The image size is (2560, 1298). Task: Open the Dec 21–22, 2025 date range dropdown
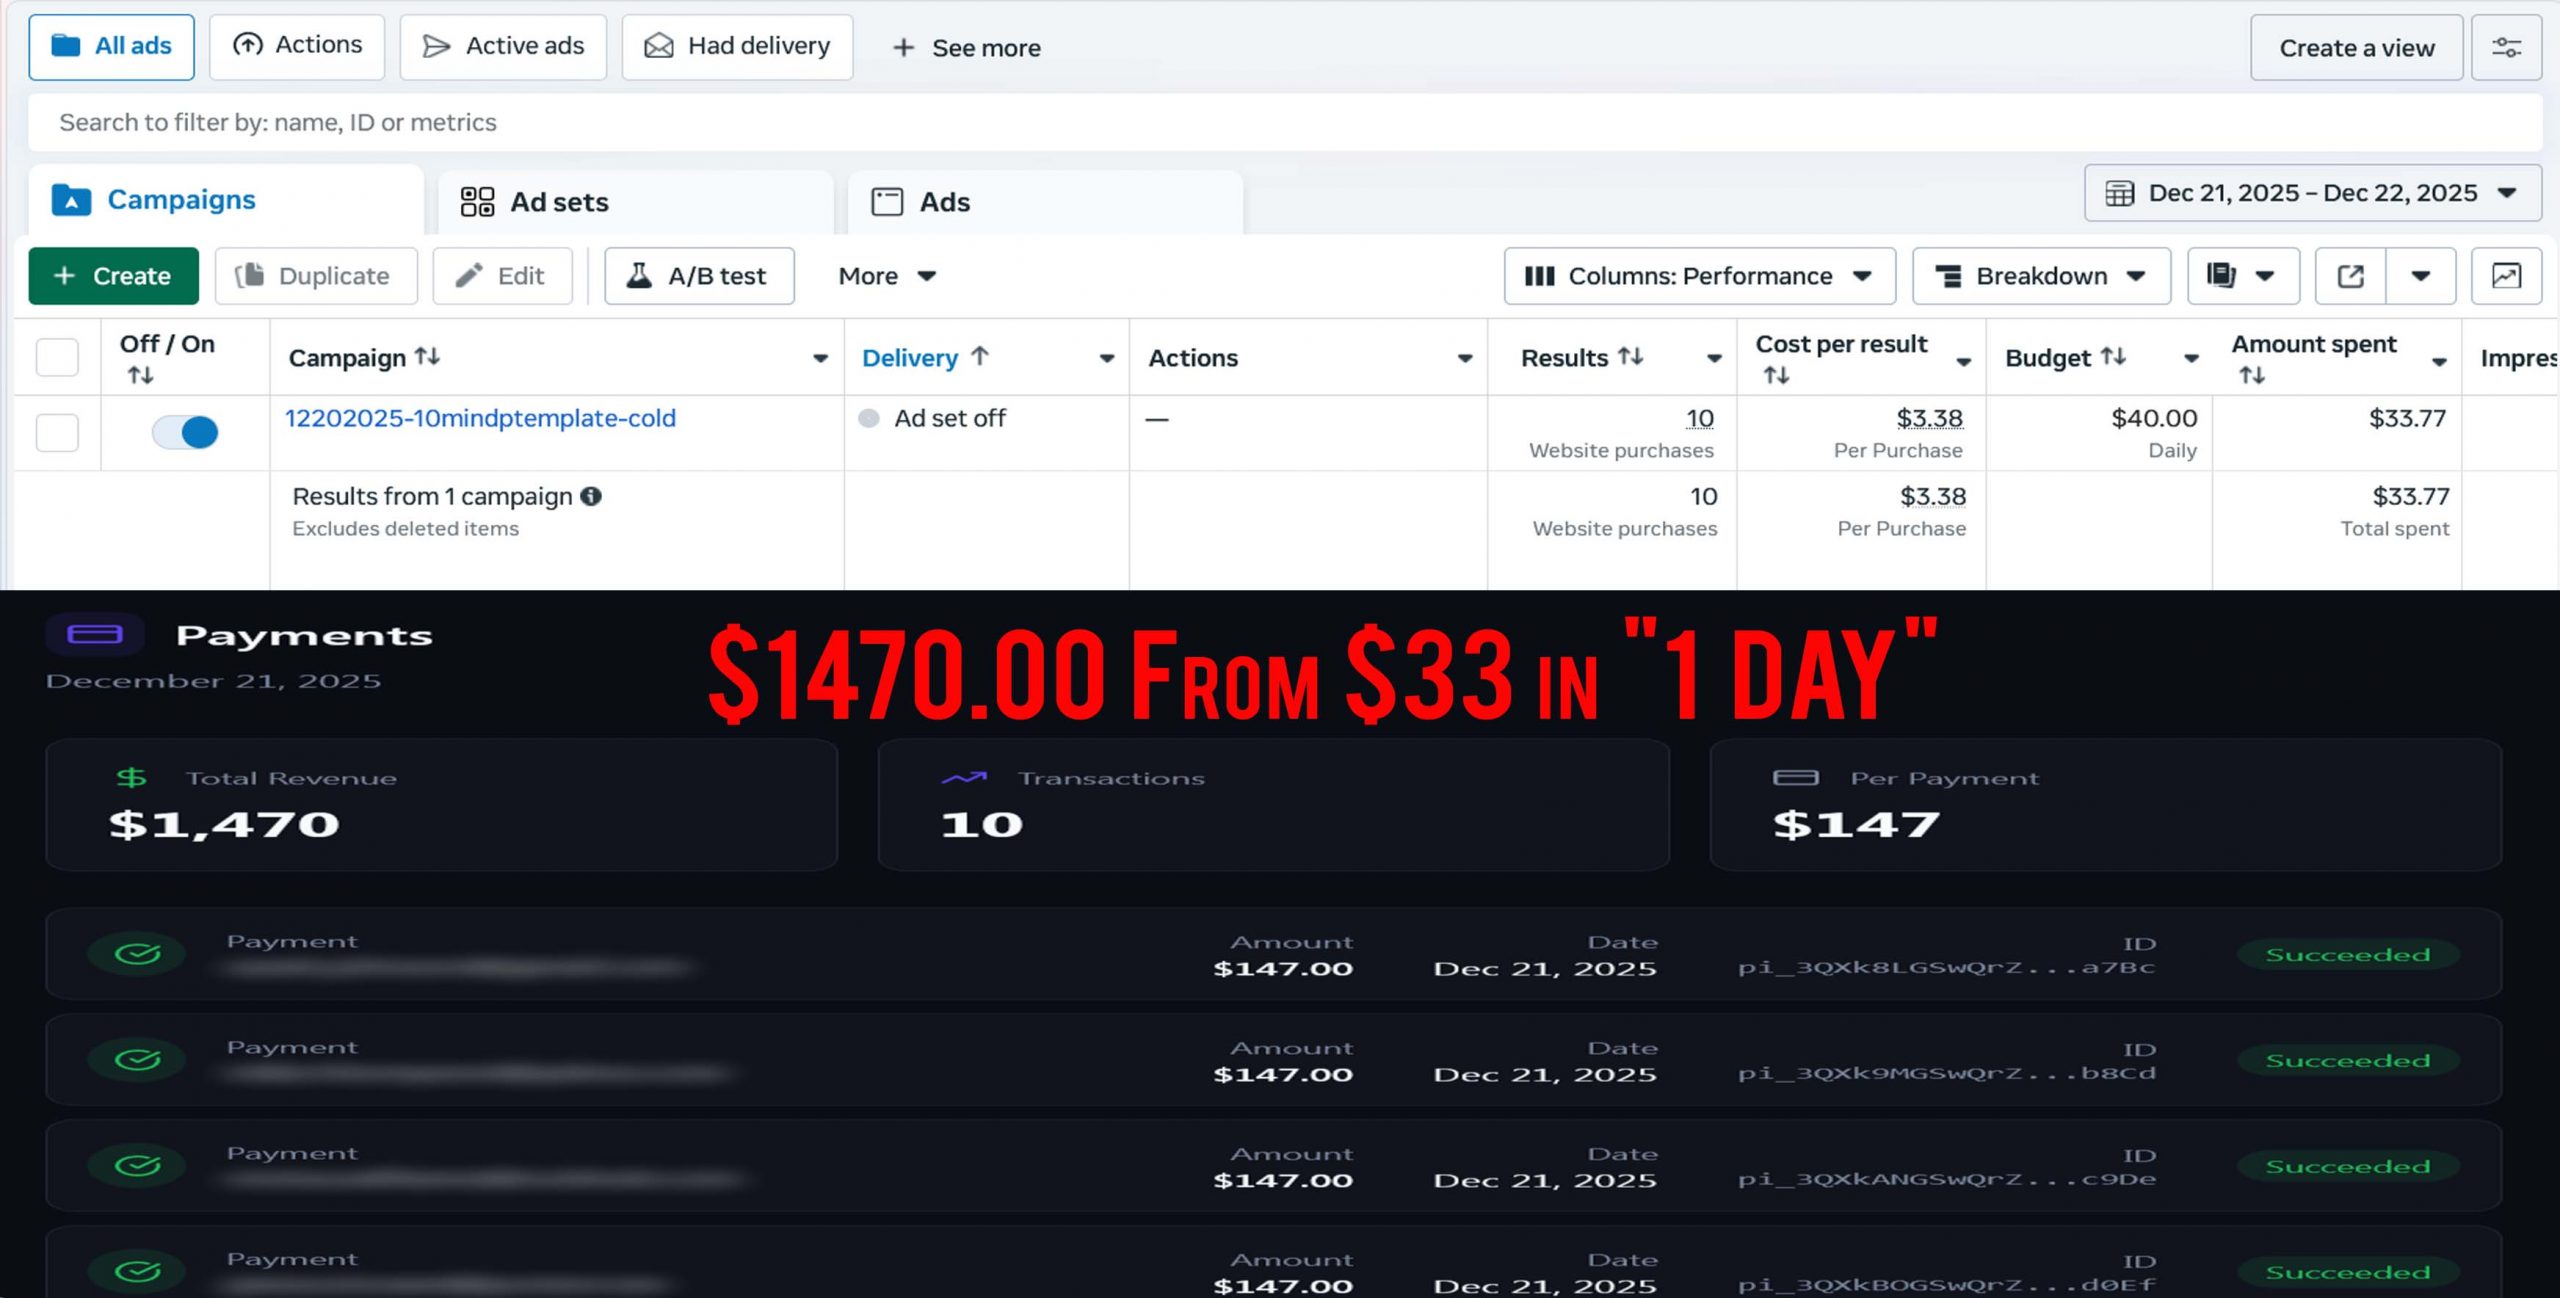click(x=2312, y=193)
